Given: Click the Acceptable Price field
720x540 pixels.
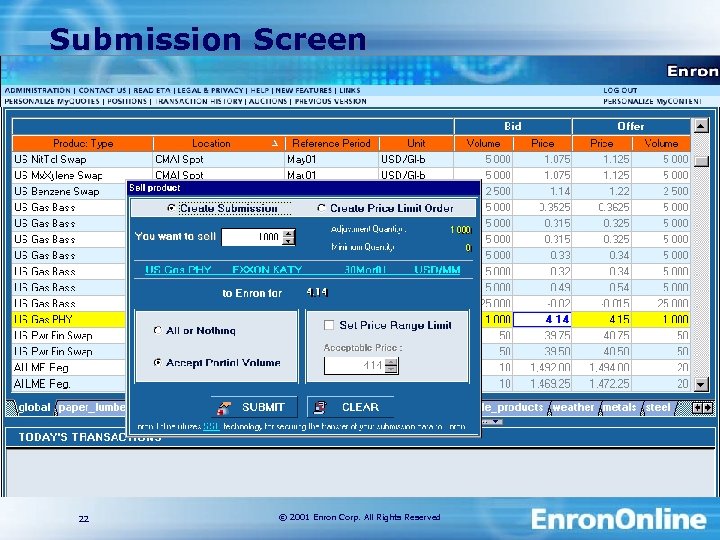Looking at the screenshot, I should click(x=354, y=366).
